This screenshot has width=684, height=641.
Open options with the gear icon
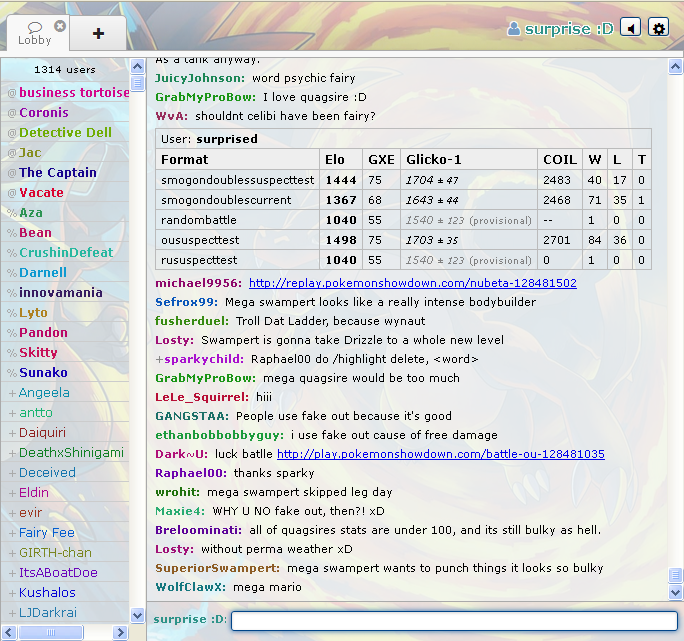658,28
